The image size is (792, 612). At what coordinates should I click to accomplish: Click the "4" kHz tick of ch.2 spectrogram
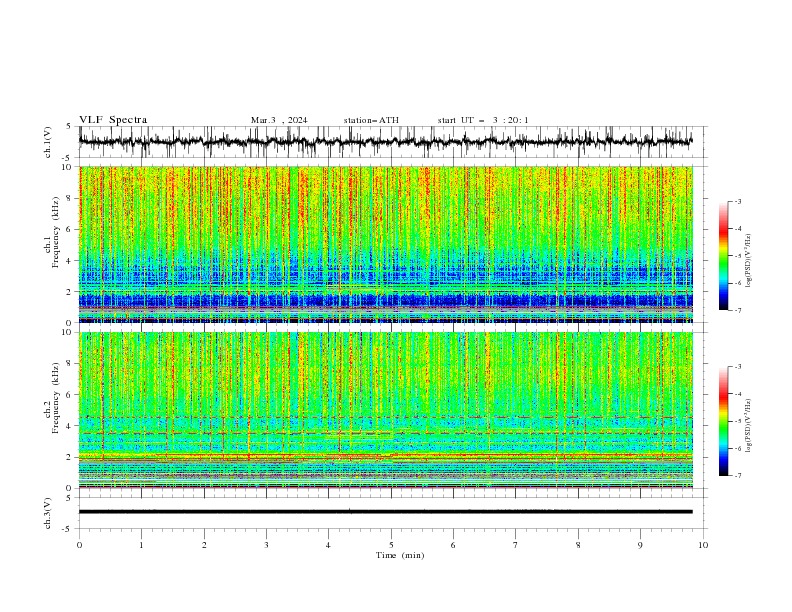[x=70, y=426]
